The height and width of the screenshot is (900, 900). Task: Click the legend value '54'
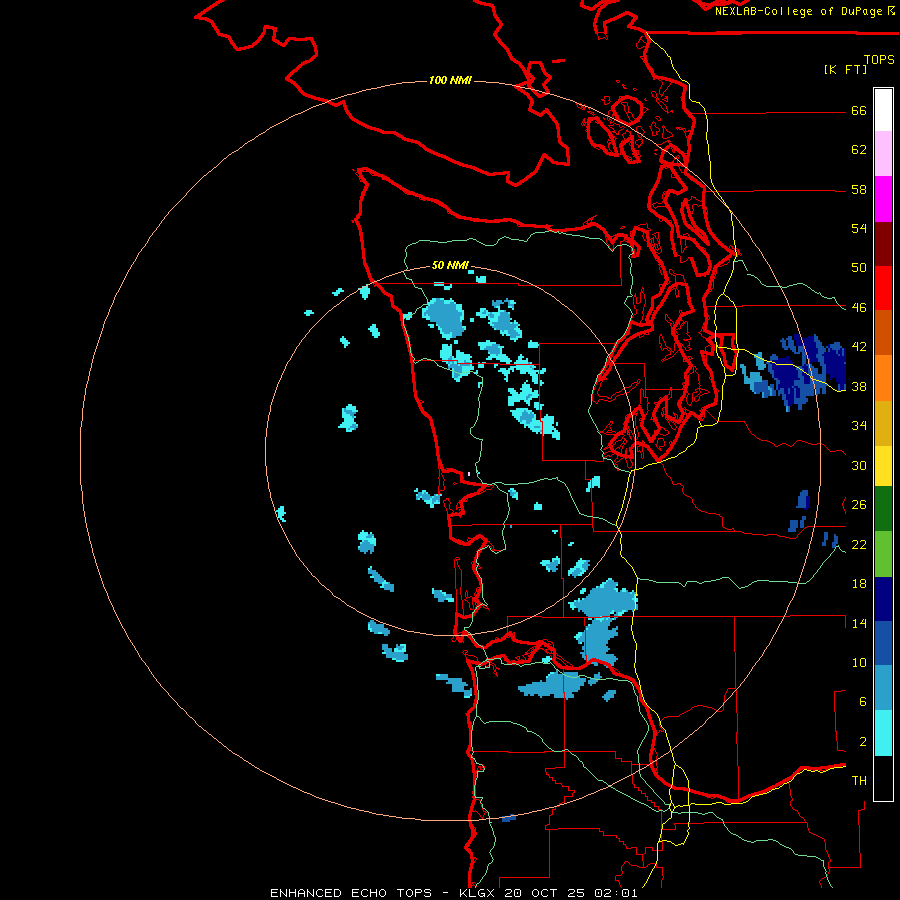(x=859, y=228)
